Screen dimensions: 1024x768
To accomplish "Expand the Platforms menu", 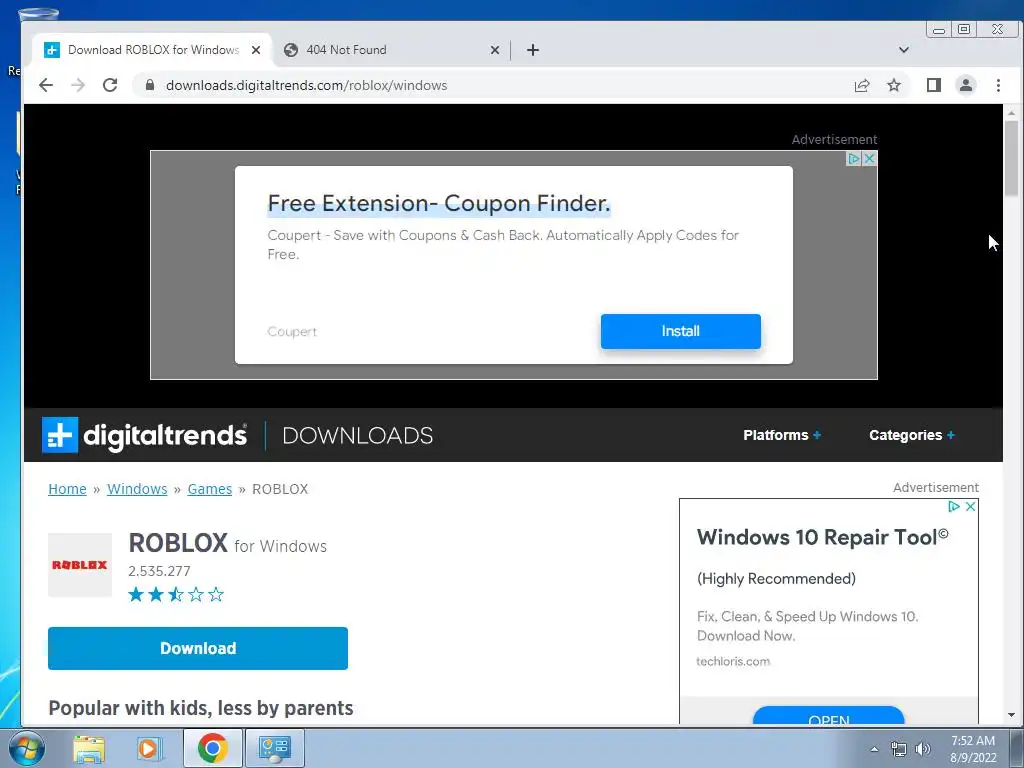I will [782, 435].
